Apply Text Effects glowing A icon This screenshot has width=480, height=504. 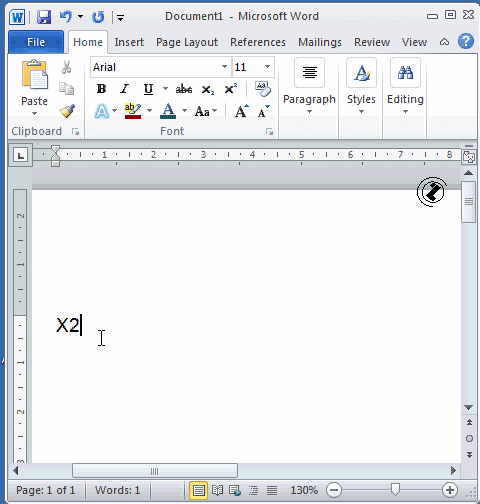coord(102,111)
